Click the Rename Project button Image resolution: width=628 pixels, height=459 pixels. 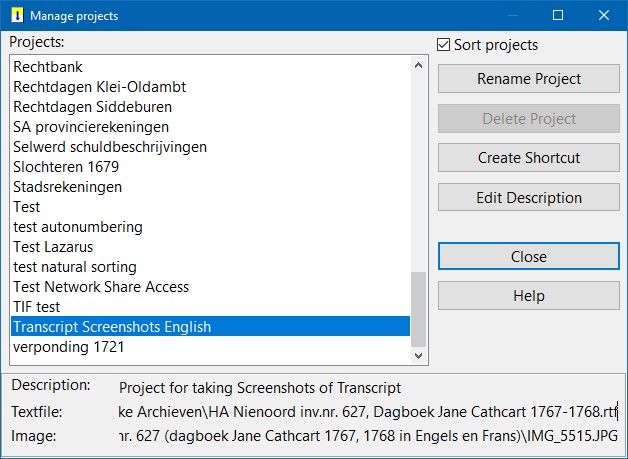pos(529,79)
